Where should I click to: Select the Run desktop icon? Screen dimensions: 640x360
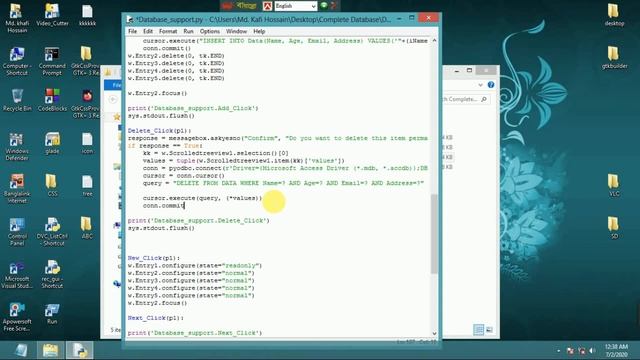[x=52, y=314]
